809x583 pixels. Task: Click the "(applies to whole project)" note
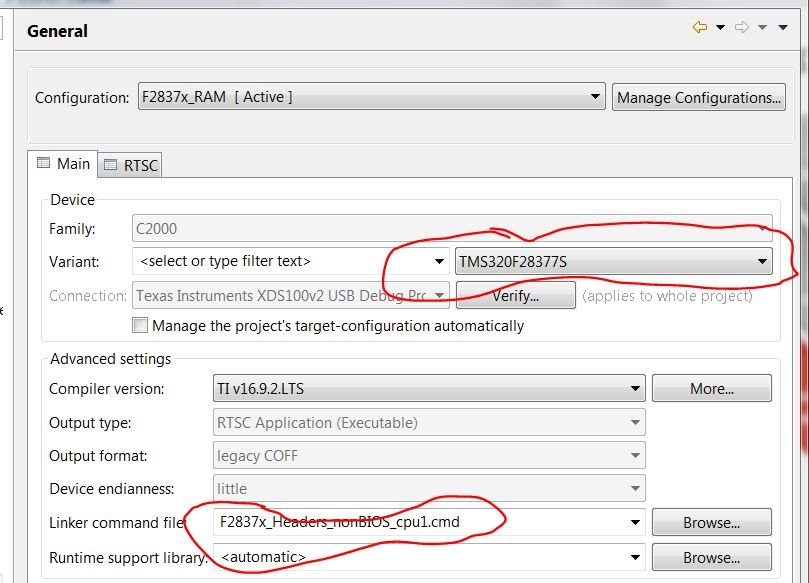667,296
